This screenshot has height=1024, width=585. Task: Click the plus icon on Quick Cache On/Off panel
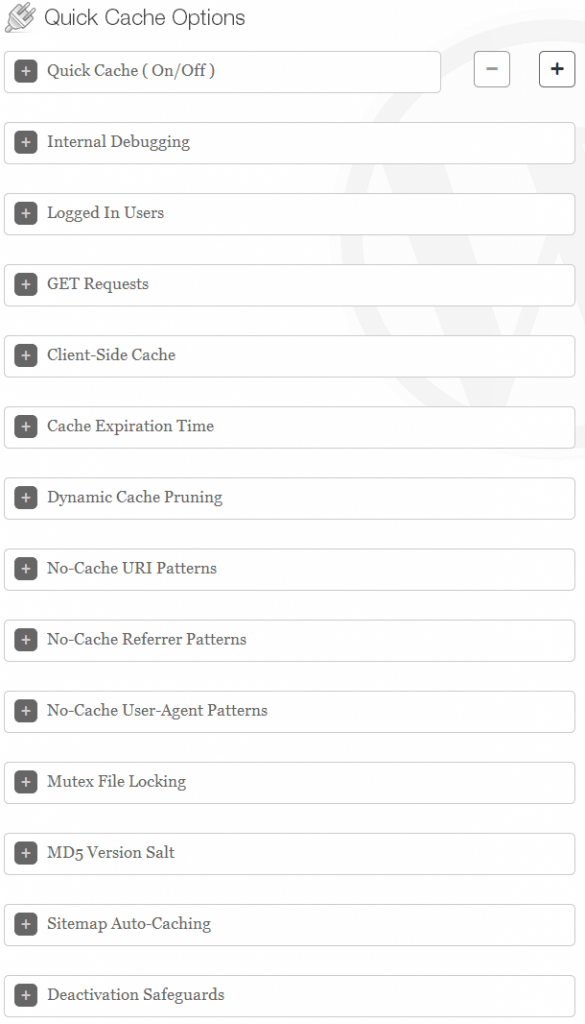coord(25,71)
